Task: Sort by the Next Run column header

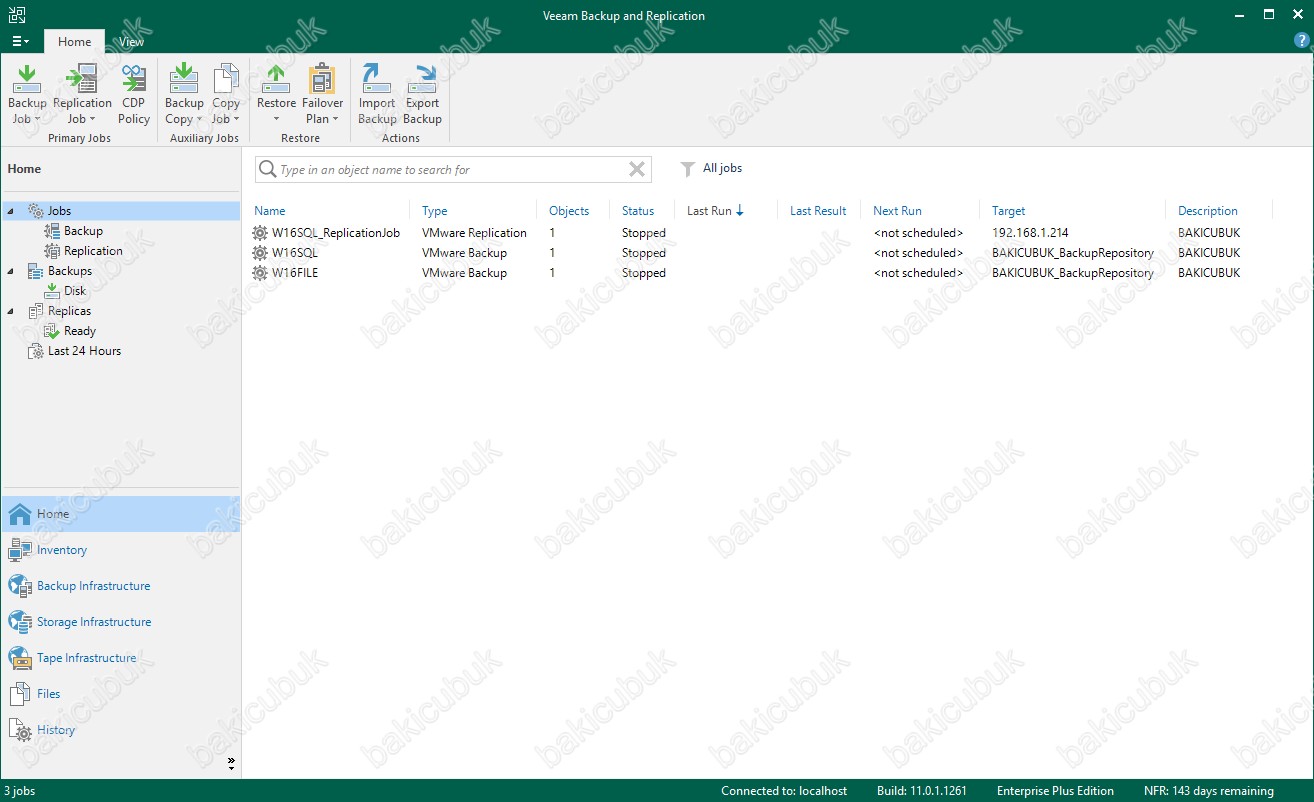Action: pos(897,211)
